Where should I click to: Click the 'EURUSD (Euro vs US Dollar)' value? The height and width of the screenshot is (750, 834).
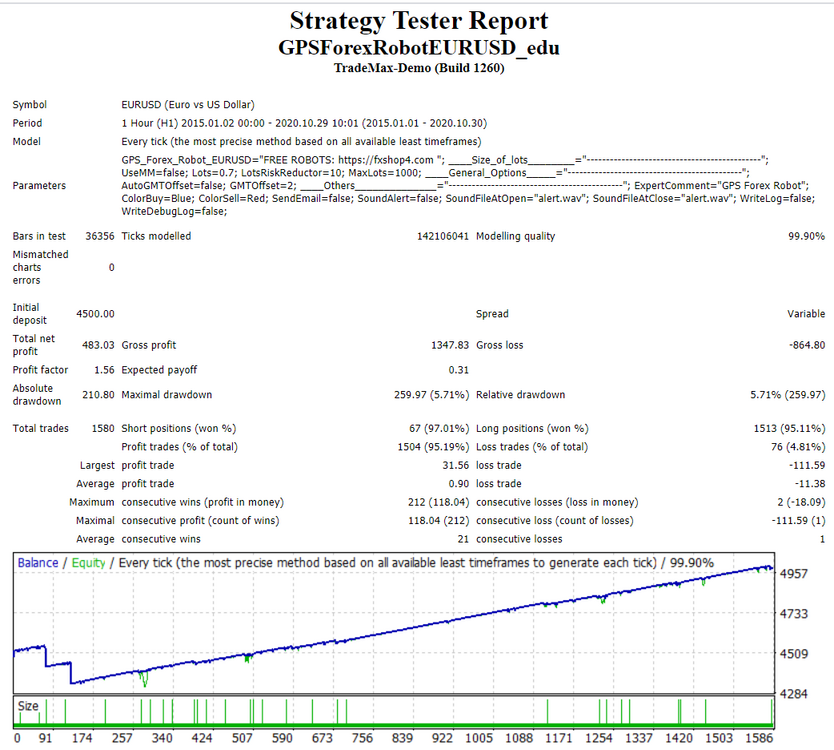(x=188, y=105)
